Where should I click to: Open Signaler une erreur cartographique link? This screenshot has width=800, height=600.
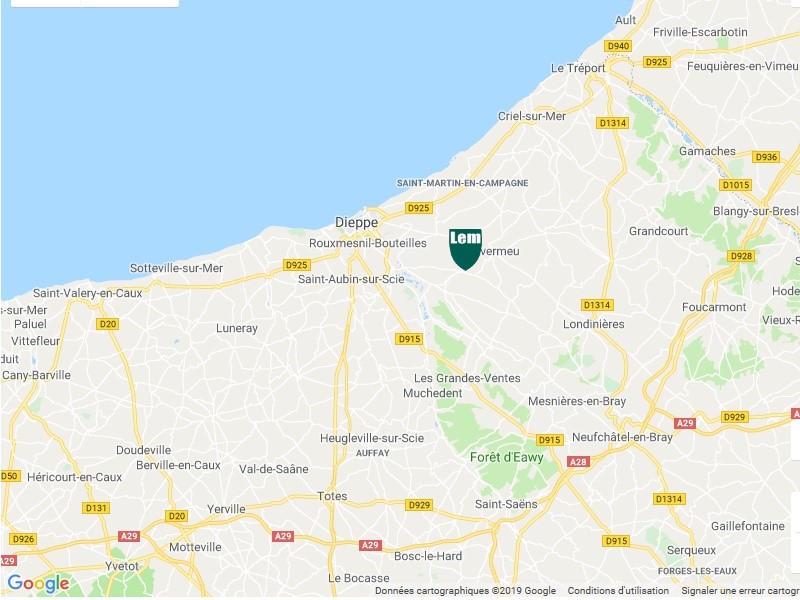coord(740,591)
